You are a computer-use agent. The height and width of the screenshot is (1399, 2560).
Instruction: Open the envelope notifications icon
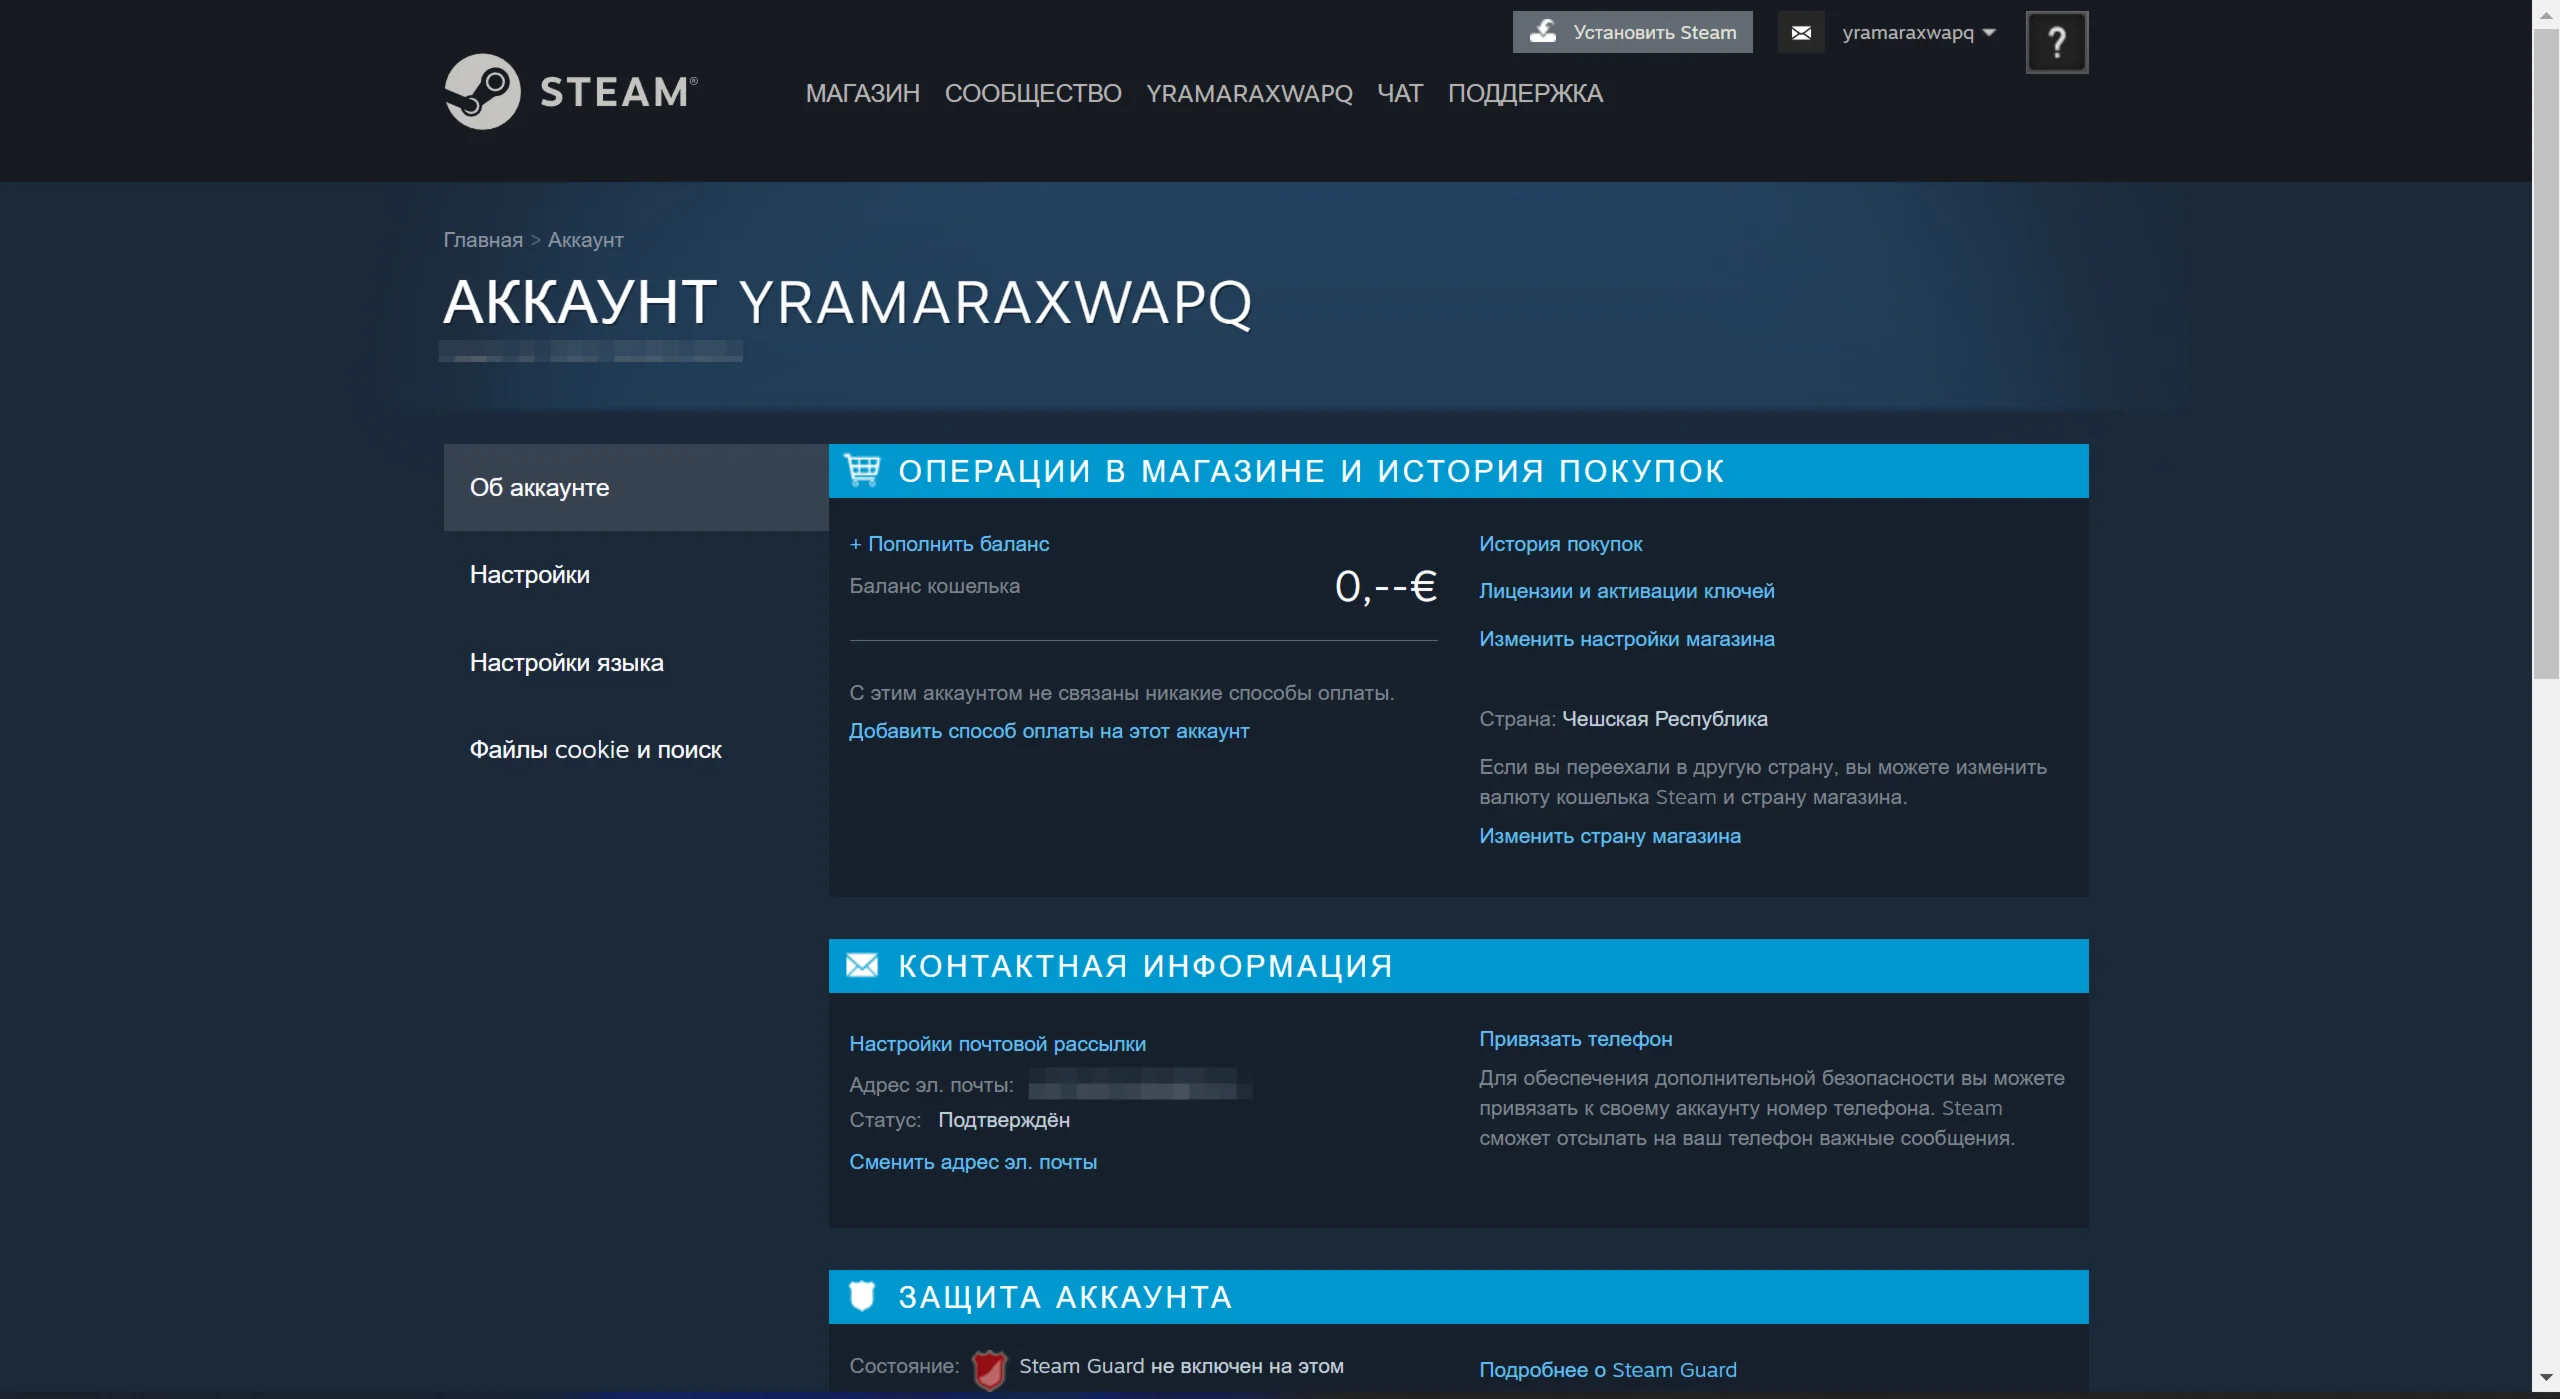point(1801,33)
